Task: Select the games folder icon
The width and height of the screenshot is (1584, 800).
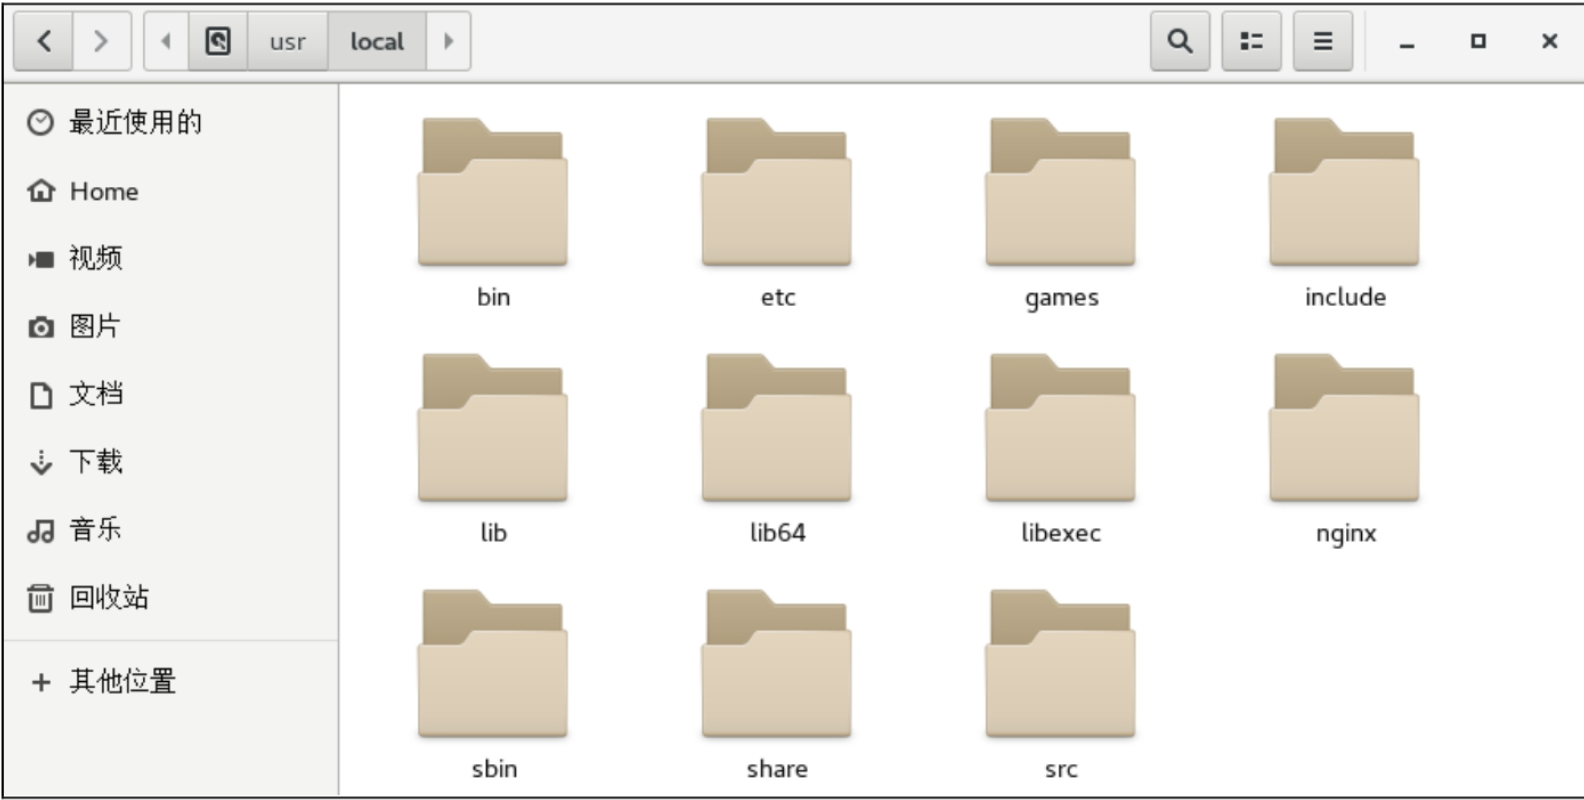Action: pos(1061,192)
